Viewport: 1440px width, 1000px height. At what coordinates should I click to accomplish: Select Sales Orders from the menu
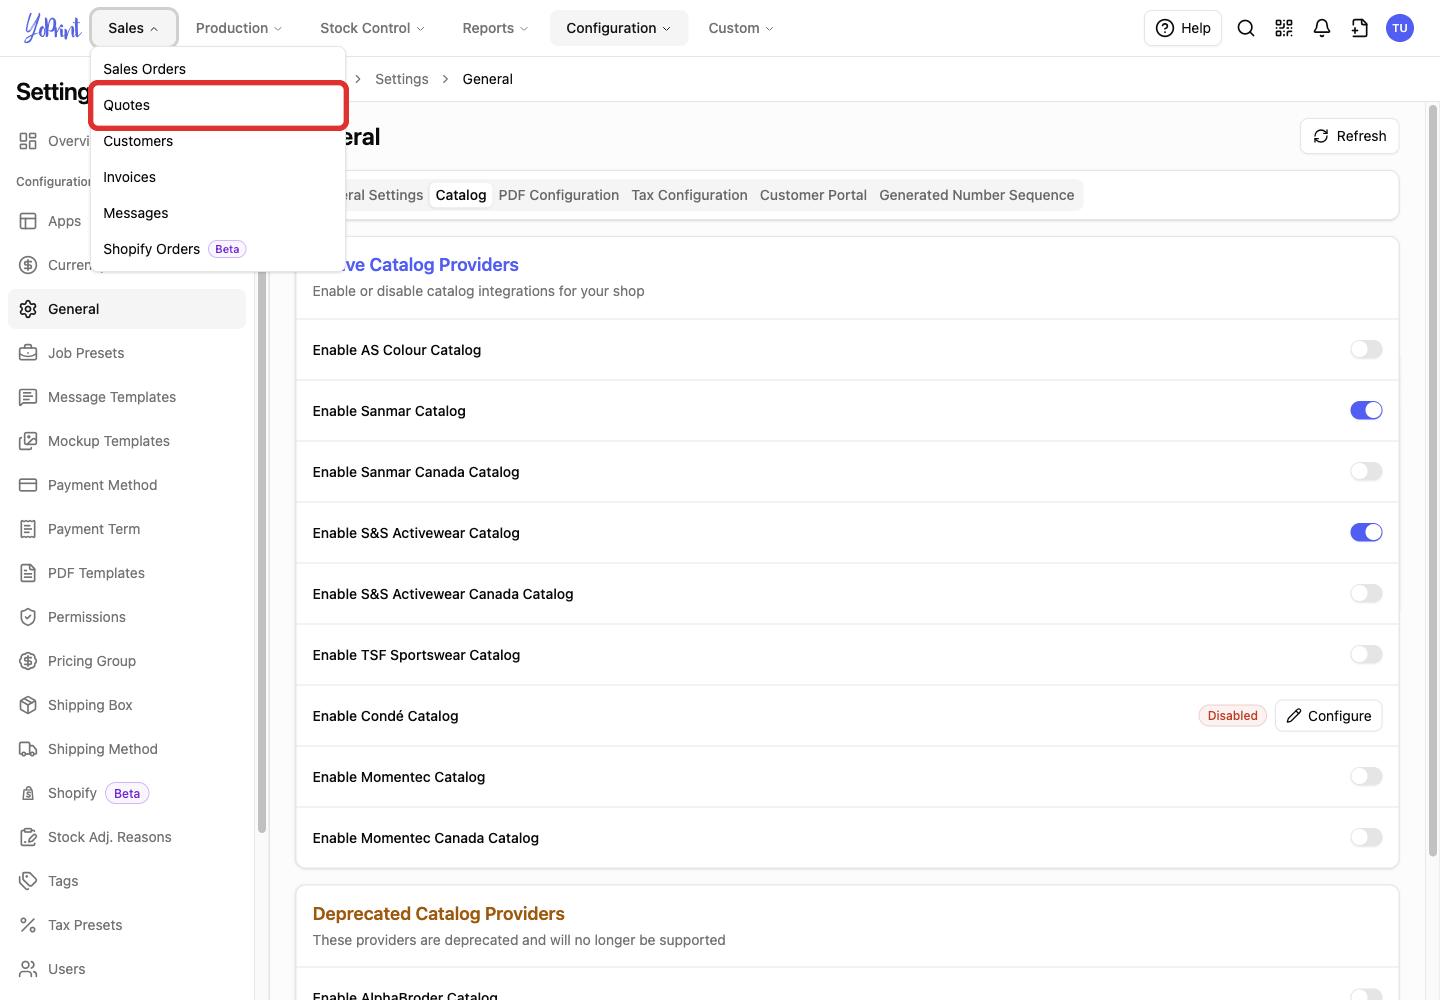pyautogui.click(x=219, y=69)
